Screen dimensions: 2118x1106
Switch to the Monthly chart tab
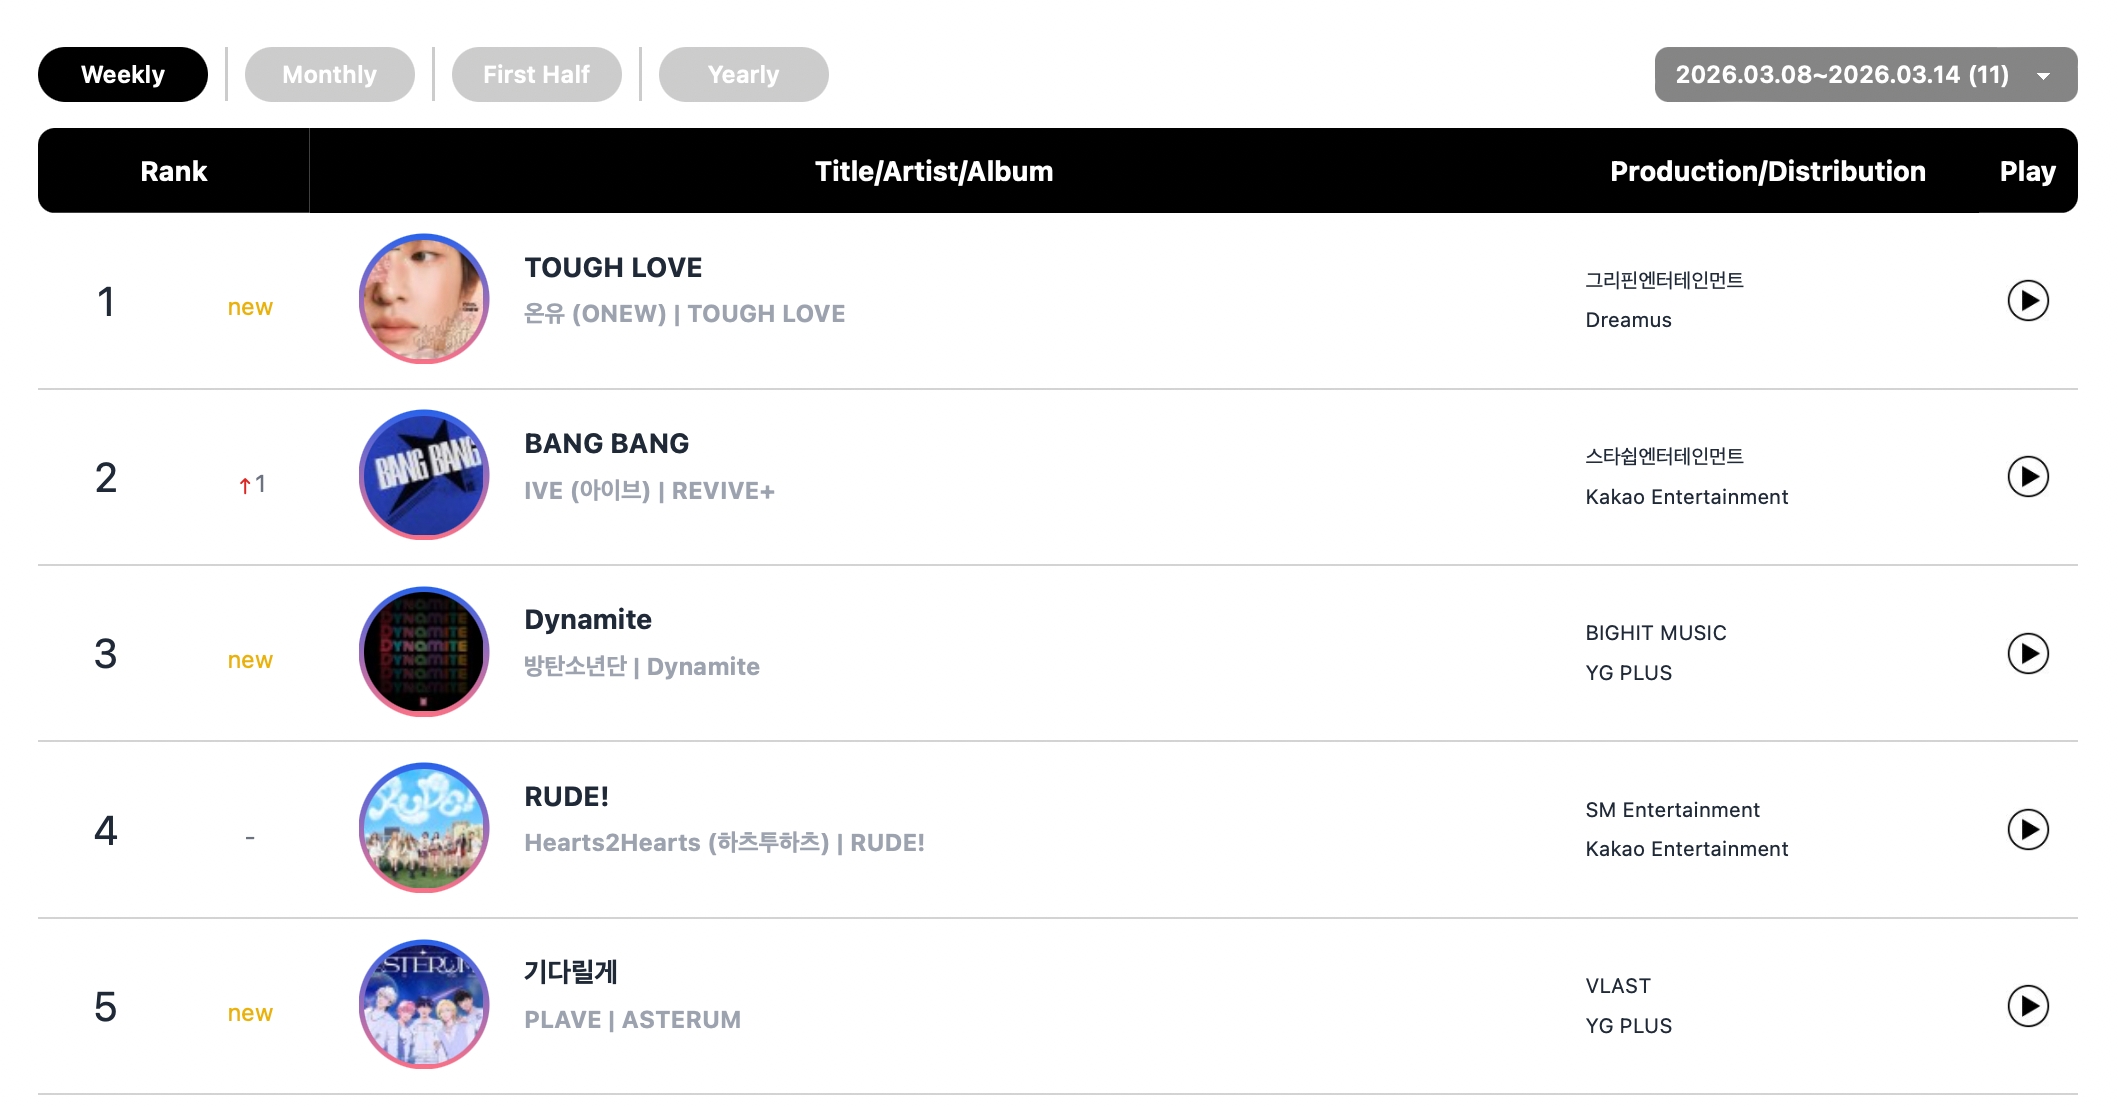[329, 75]
